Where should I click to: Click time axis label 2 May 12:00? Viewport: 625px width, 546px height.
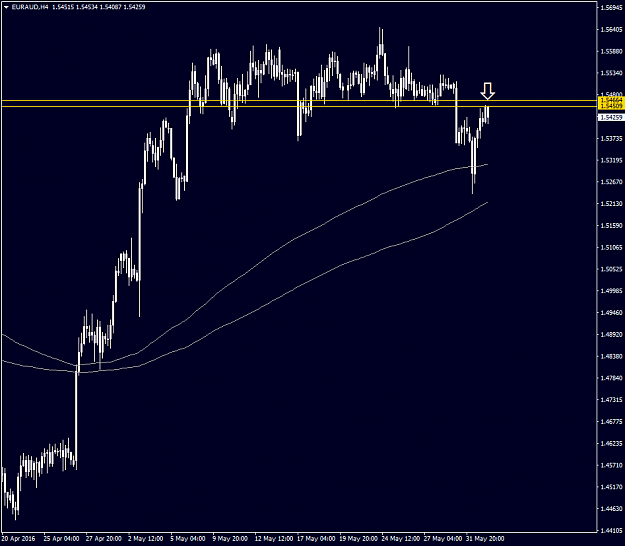click(x=146, y=539)
